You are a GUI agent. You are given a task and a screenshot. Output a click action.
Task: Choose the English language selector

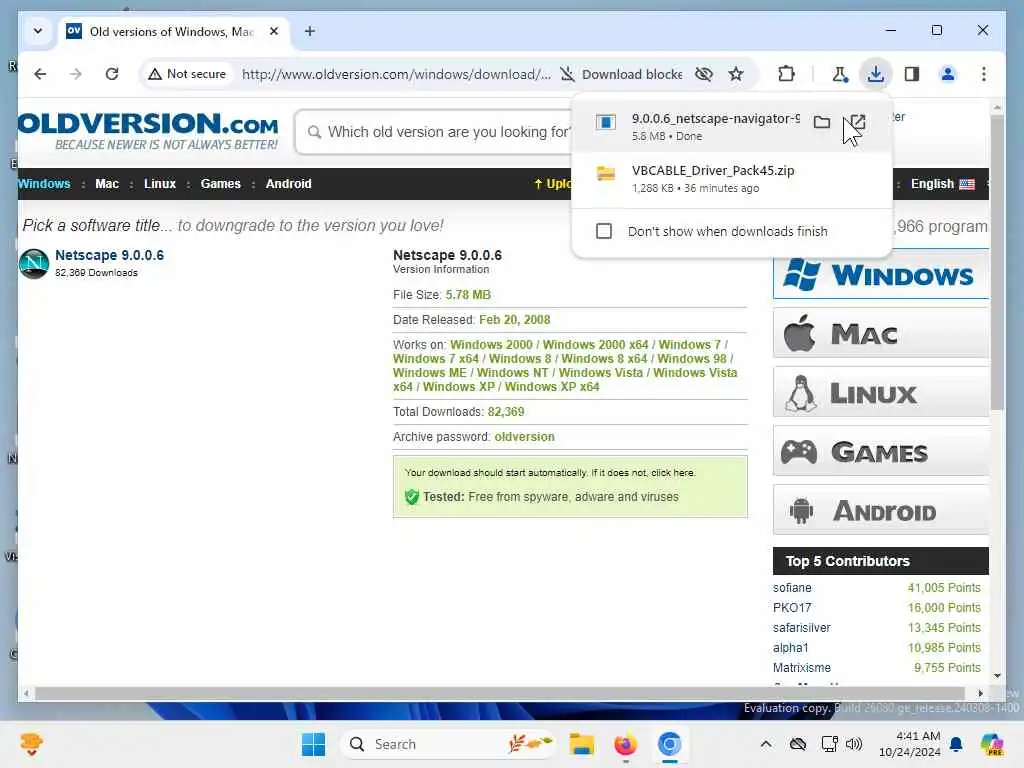942,184
